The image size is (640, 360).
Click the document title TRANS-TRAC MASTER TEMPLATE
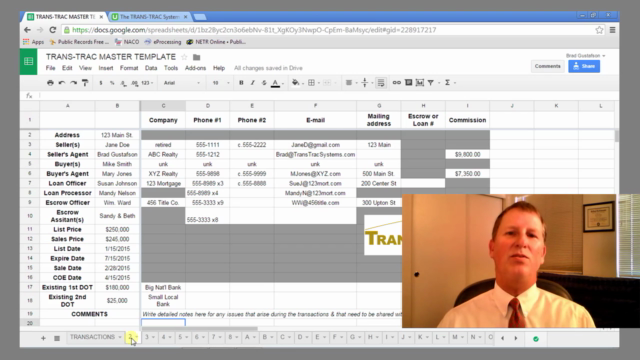[111, 57]
